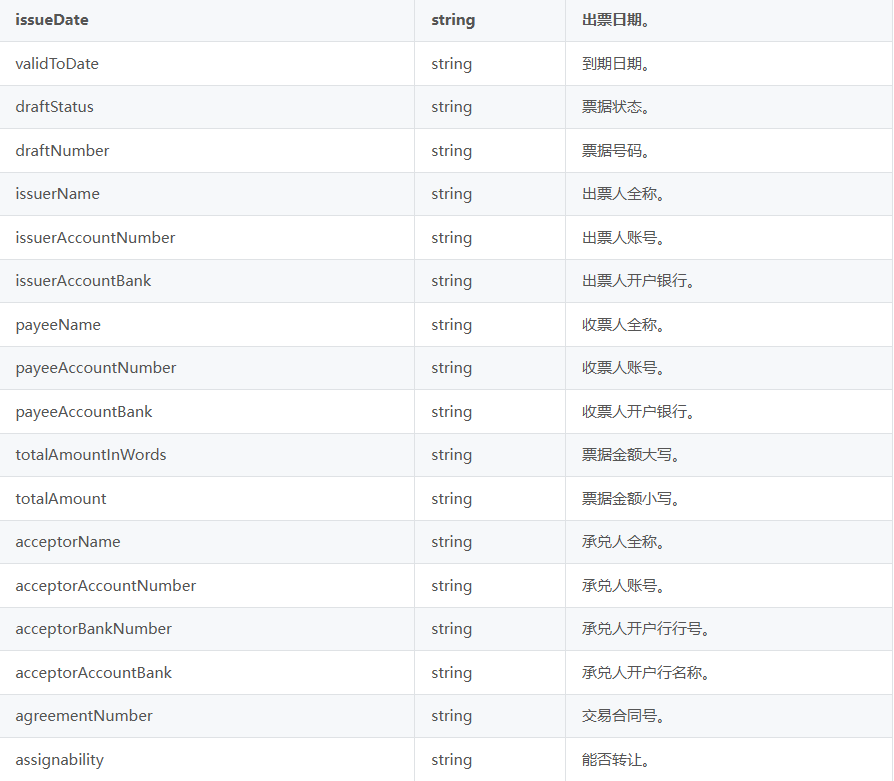894x781 pixels.
Task: Click the draftStatus parameter name
Action: (x=55, y=107)
